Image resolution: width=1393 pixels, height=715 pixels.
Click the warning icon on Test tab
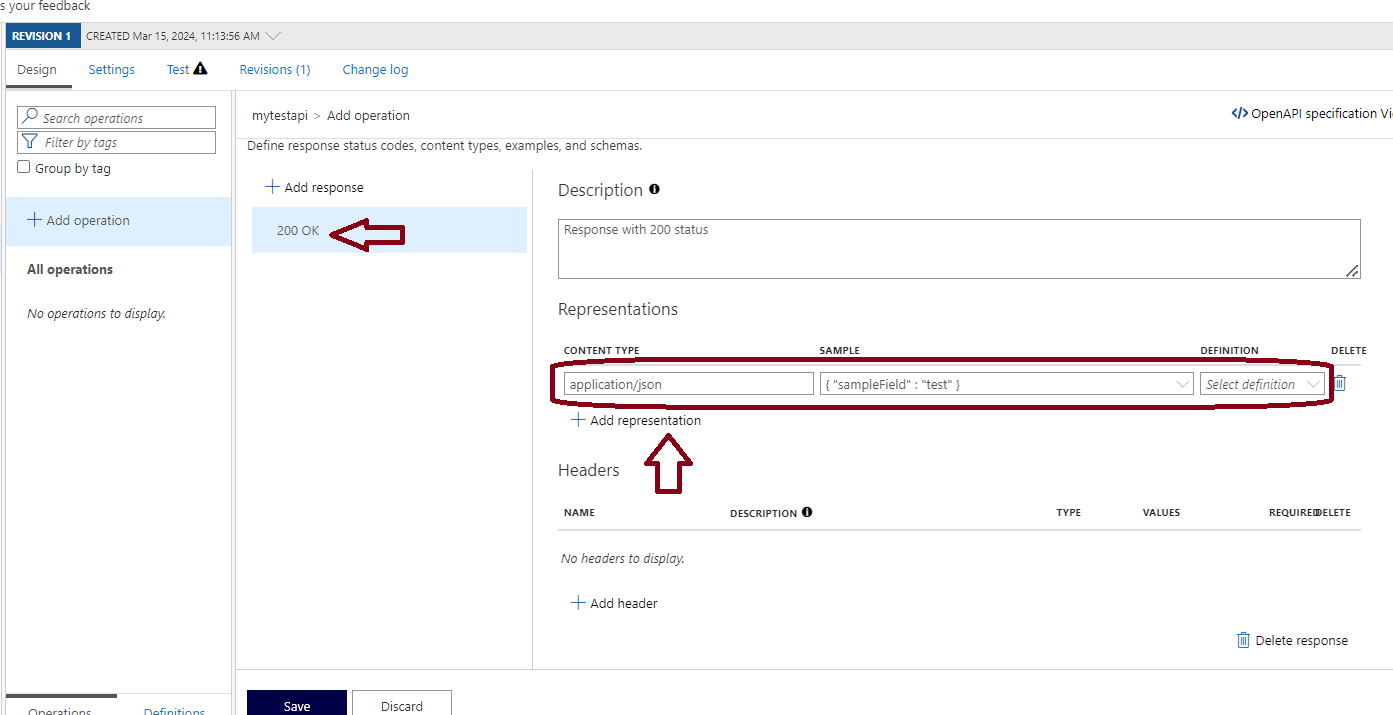pyautogui.click(x=200, y=69)
